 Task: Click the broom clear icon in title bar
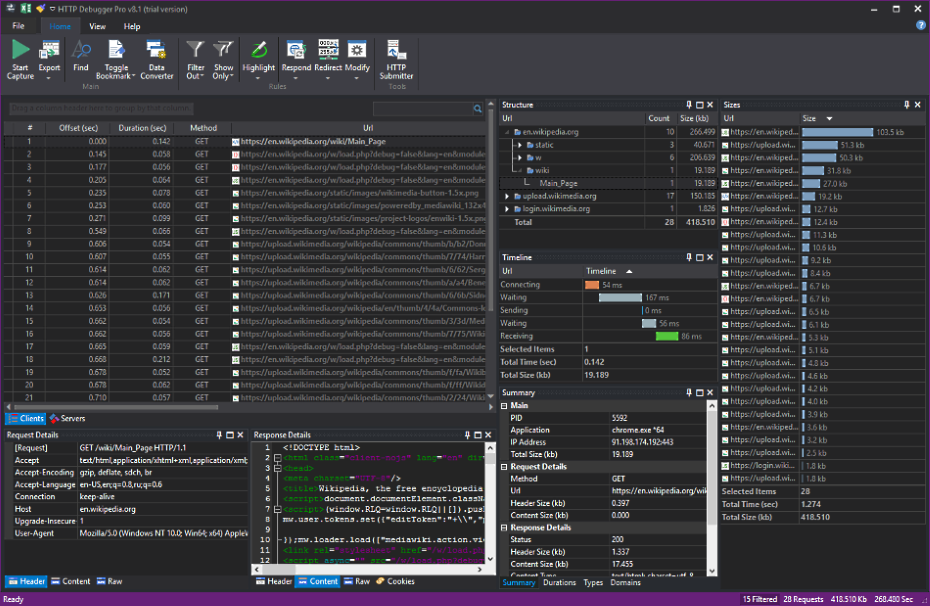click(40, 8)
